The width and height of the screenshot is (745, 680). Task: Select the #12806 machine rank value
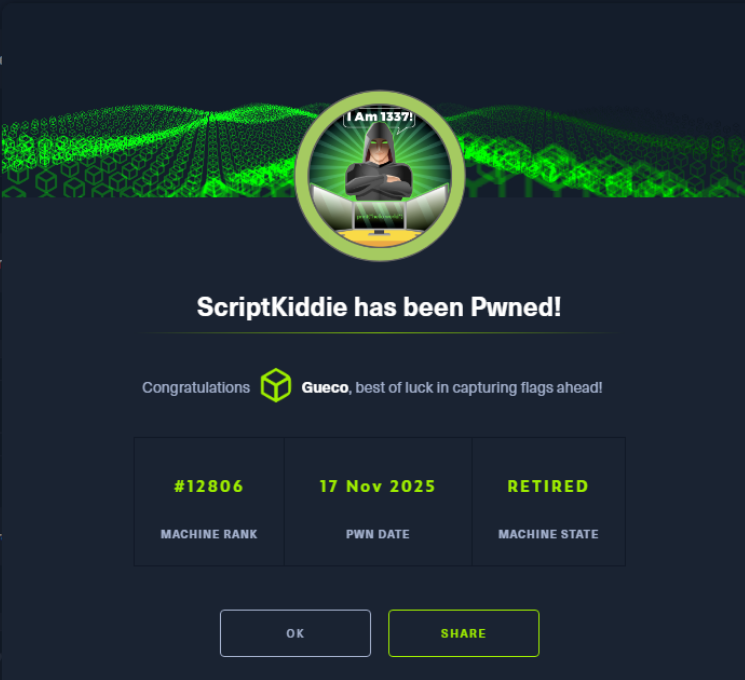pos(209,486)
